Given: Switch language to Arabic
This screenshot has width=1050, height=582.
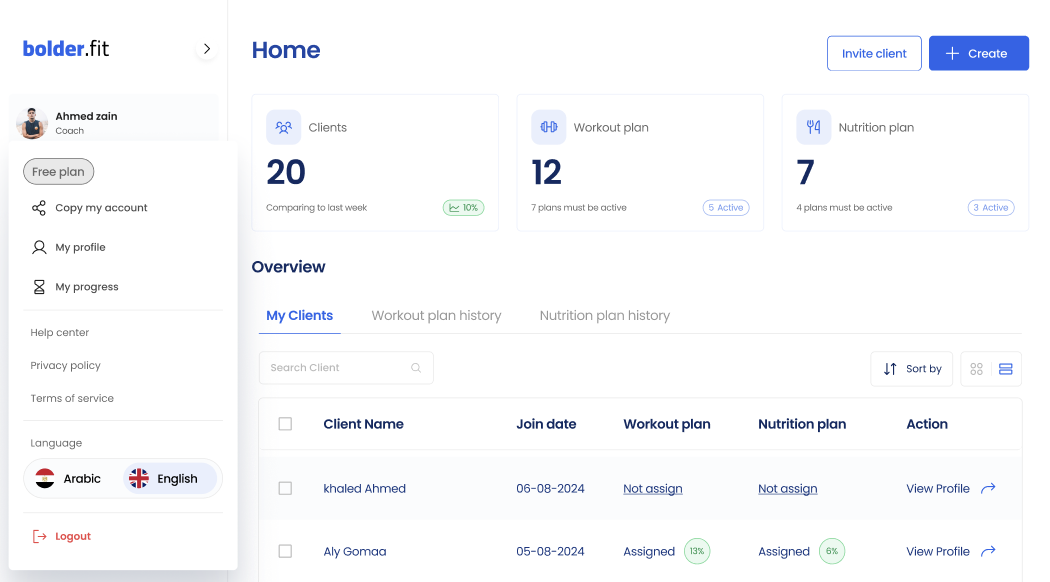Looking at the screenshot, I should (x=70, y=479).
